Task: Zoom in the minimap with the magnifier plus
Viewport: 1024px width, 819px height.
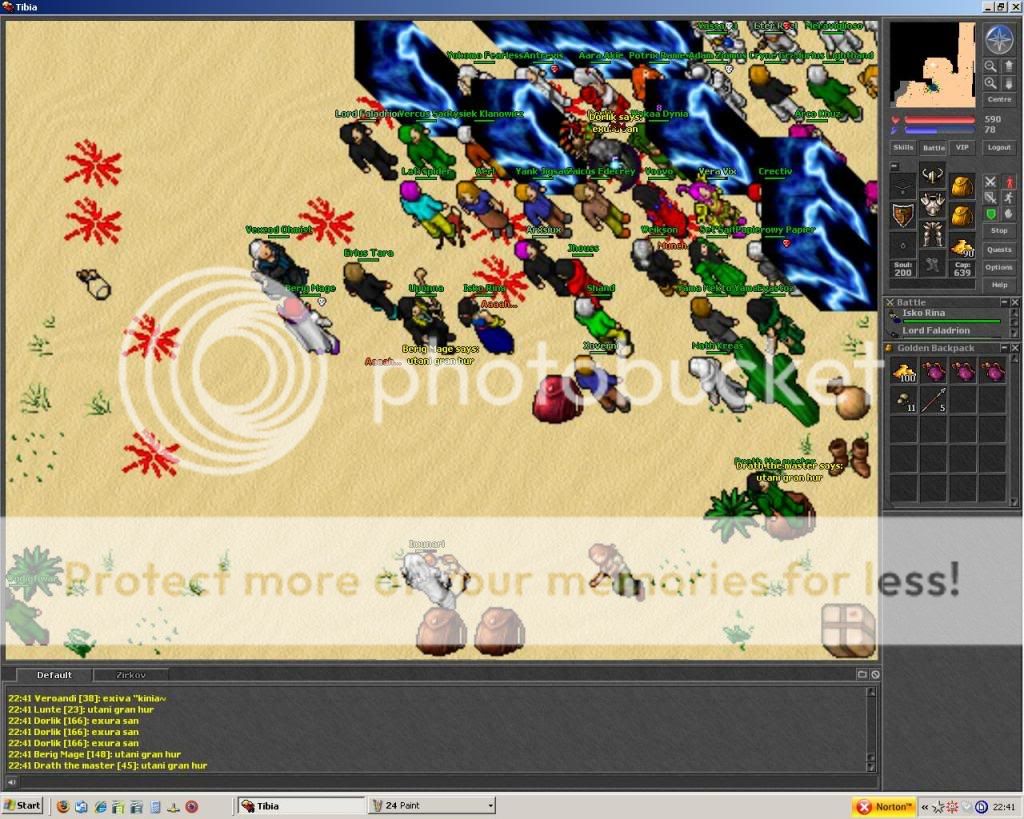Action: (991, 84)
